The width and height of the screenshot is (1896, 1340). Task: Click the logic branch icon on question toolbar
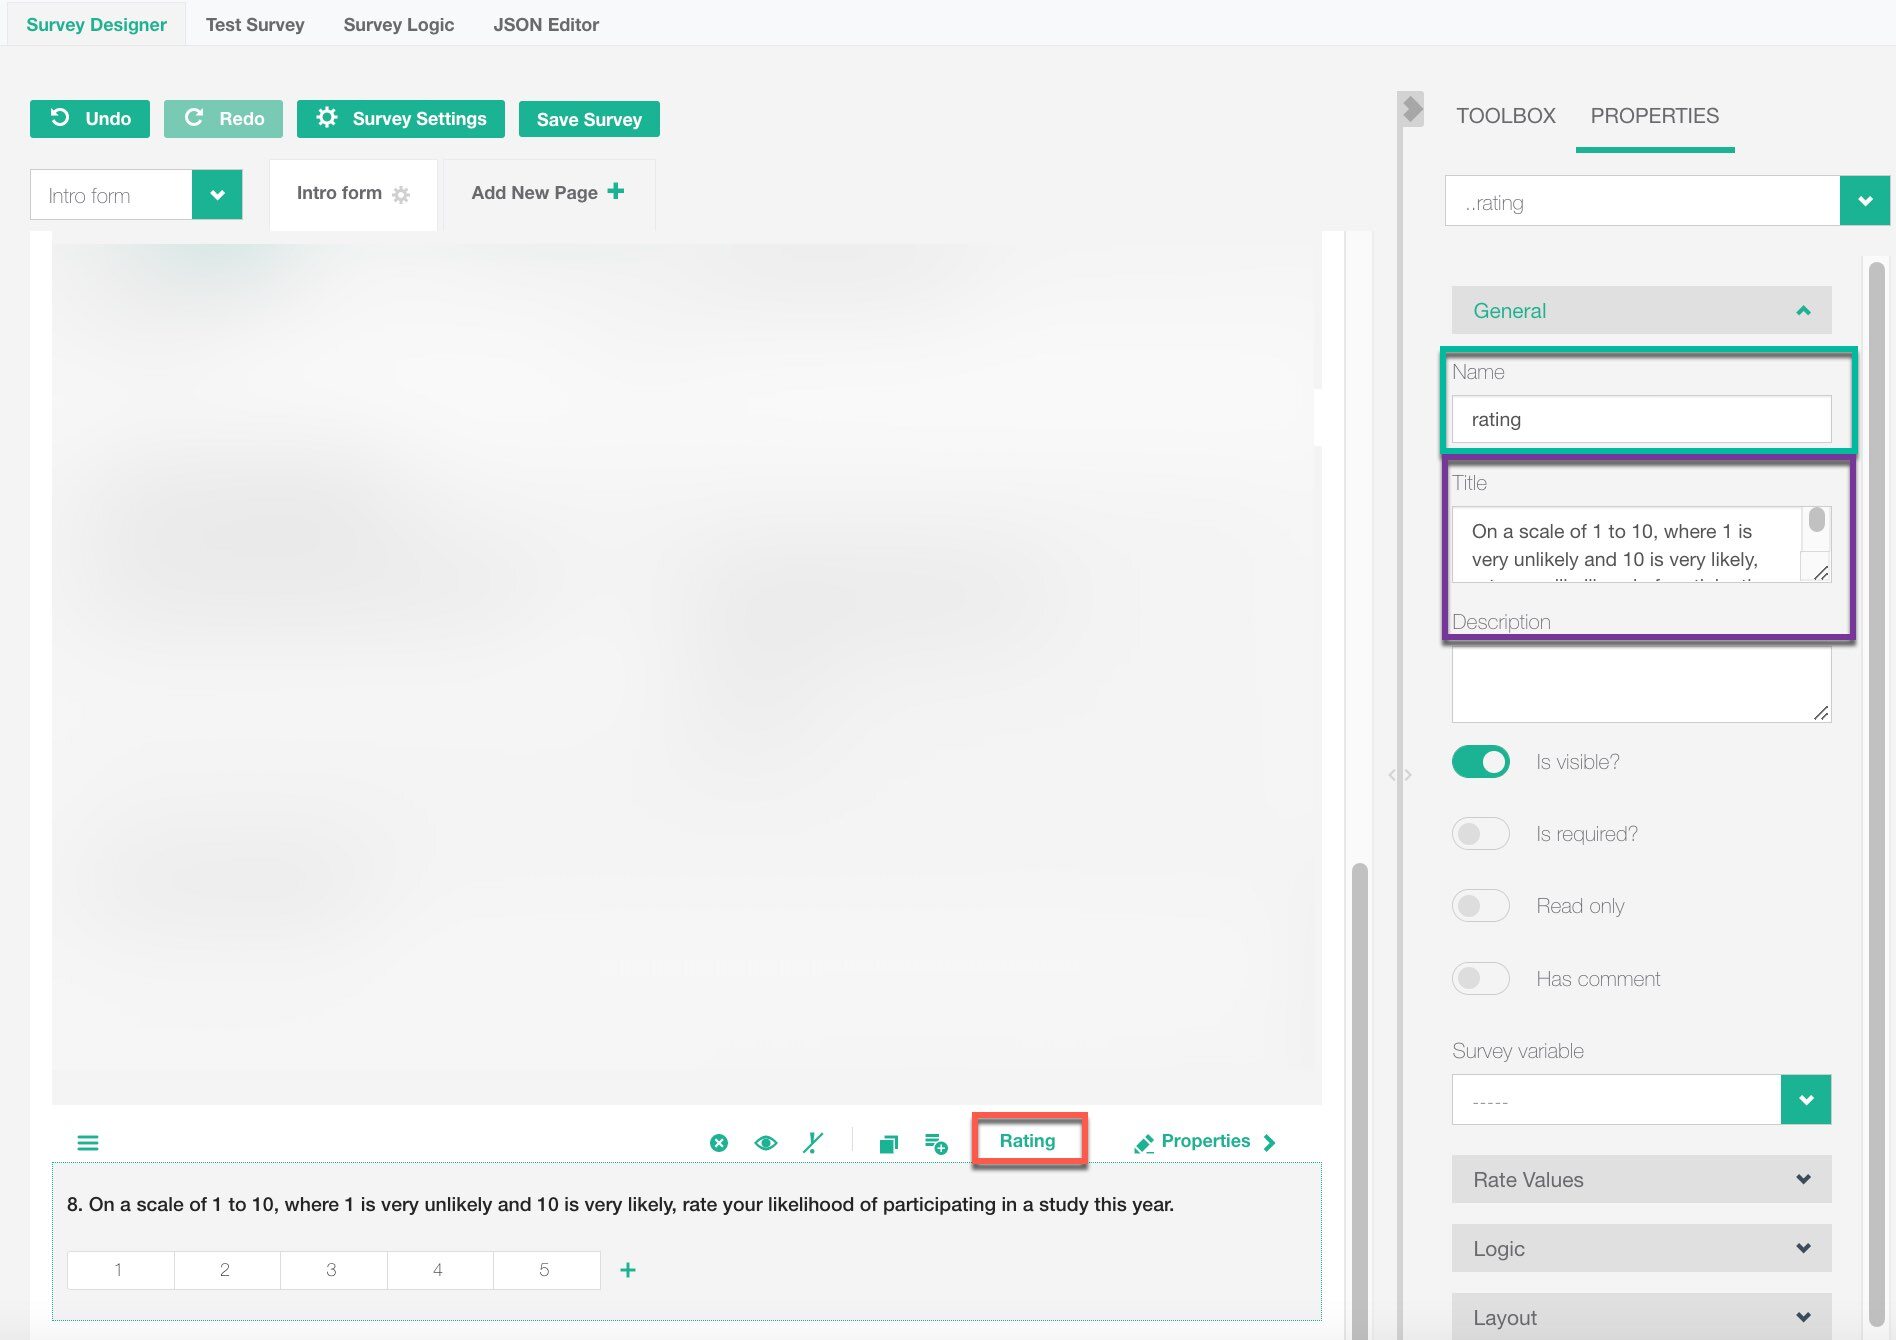813,1142
